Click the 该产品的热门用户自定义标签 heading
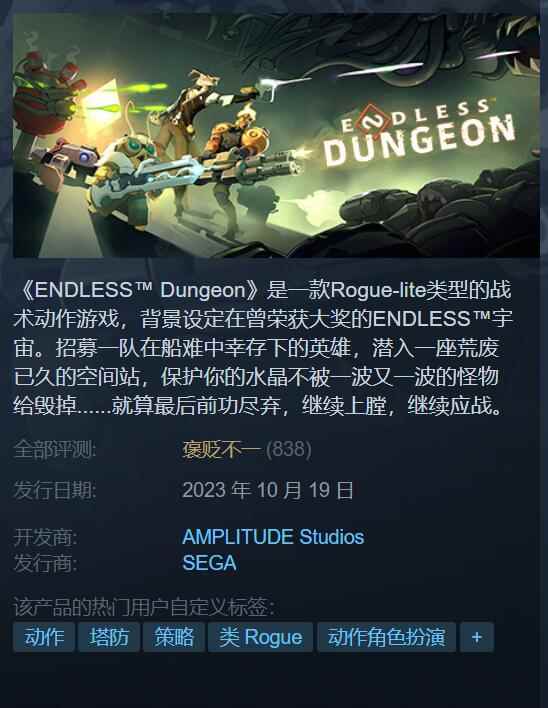Image resolution: width=548 pixels, height=708 pixels. 144,607
